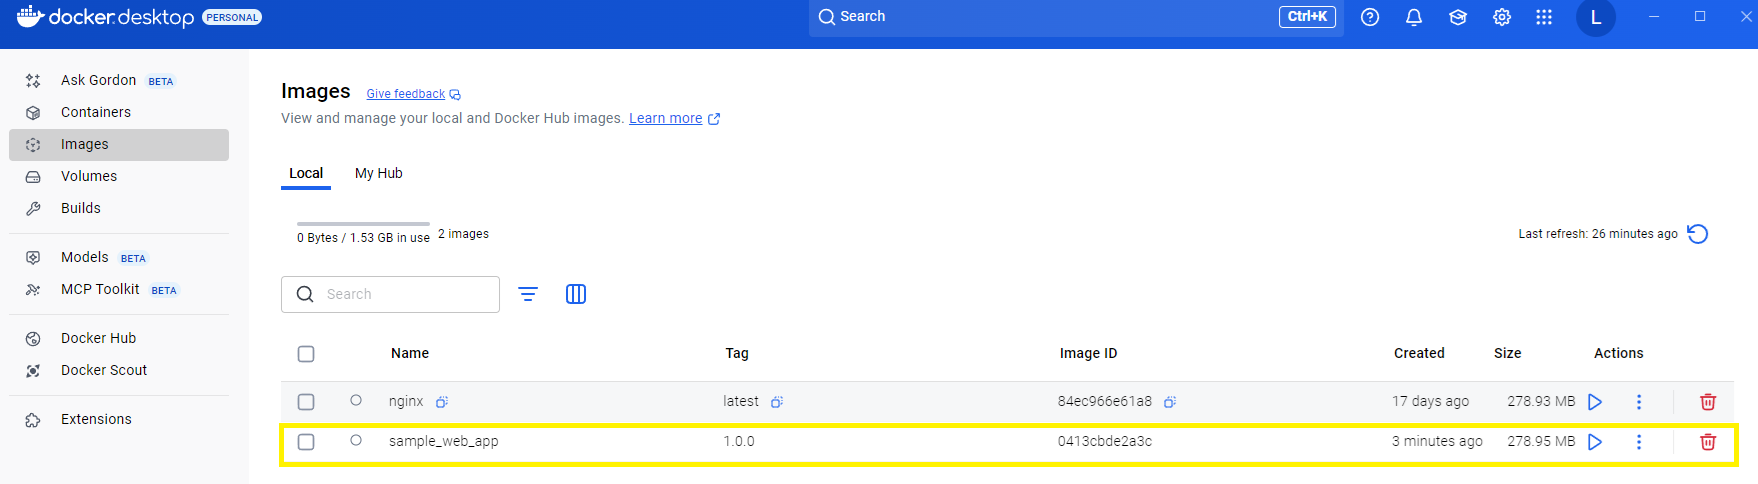Open Docker Scout in sidebar
This screenshot has width=1758, height=484.
[119, 370]
